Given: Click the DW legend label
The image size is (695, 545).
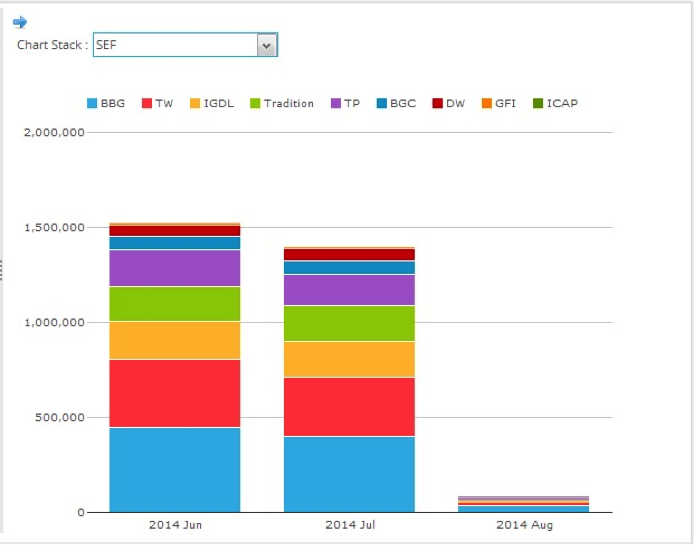Looking at the screenshot, I should pyautogui.click(x=455, y=103).
